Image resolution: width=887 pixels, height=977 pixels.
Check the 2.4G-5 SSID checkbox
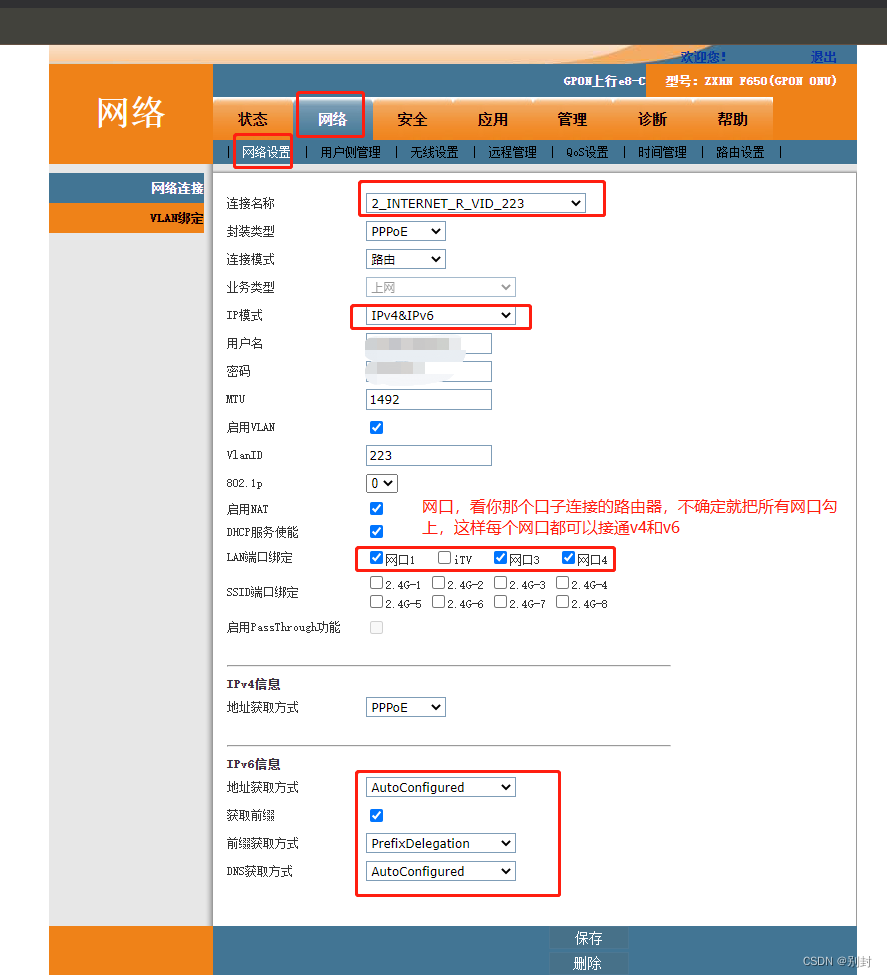[376, 601]
